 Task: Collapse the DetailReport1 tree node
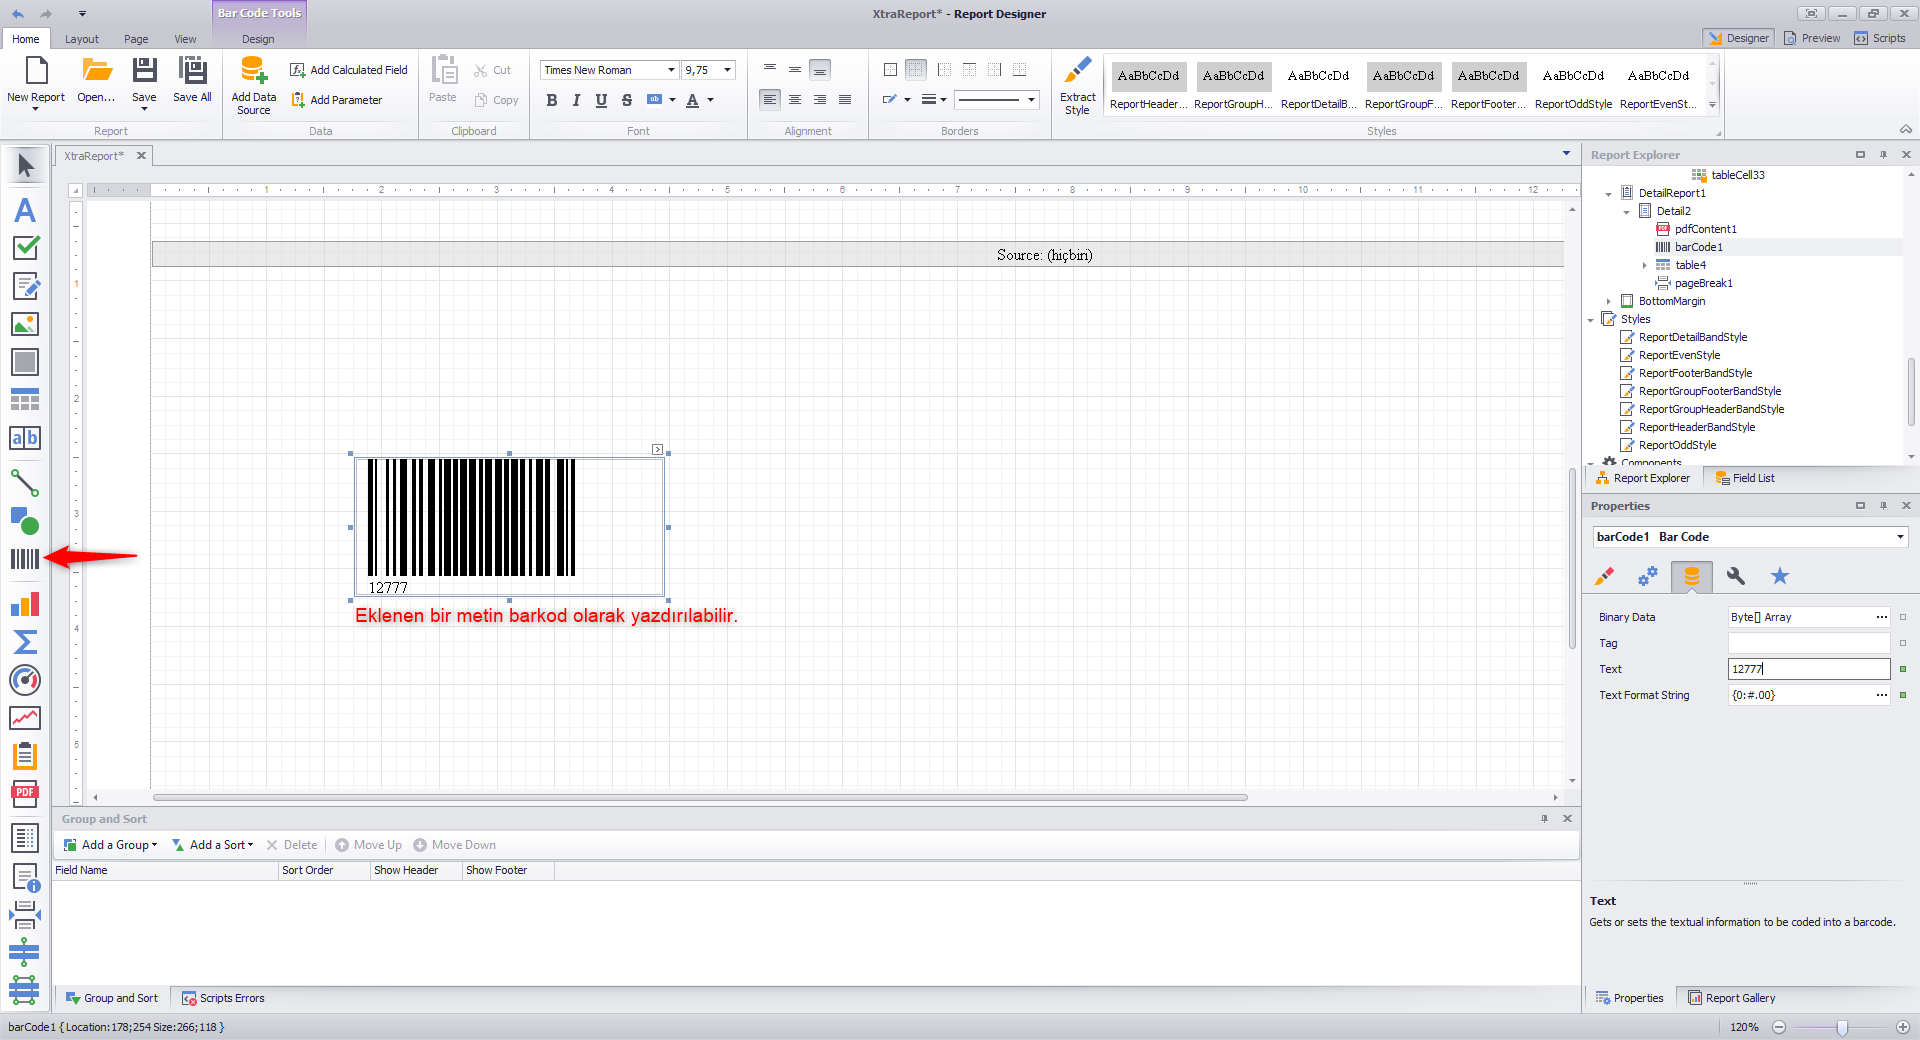pos(1608,194)
